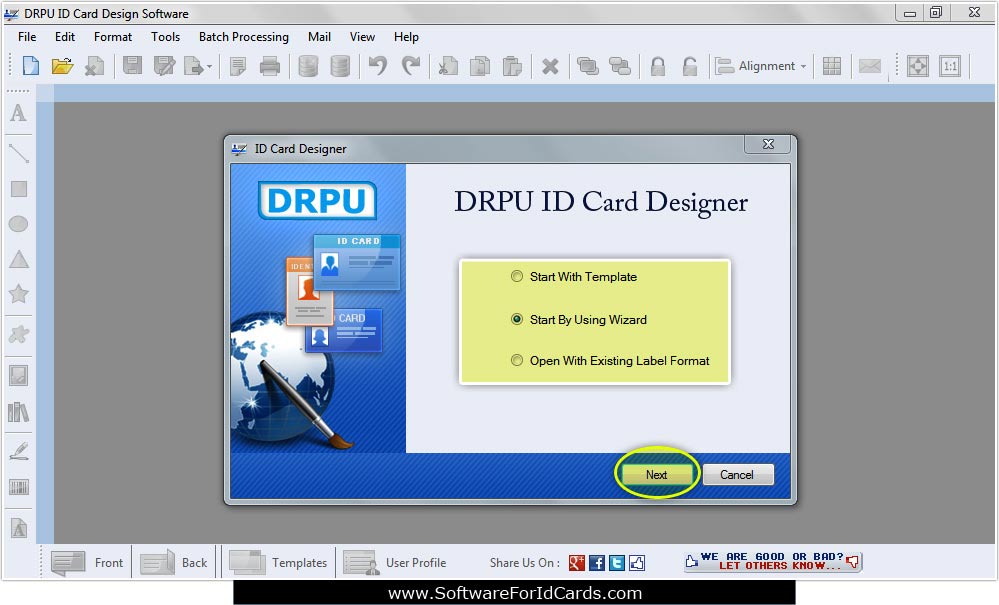Click the envelope mail toolbar icon

pyautogui.click(x=870, y=66)
